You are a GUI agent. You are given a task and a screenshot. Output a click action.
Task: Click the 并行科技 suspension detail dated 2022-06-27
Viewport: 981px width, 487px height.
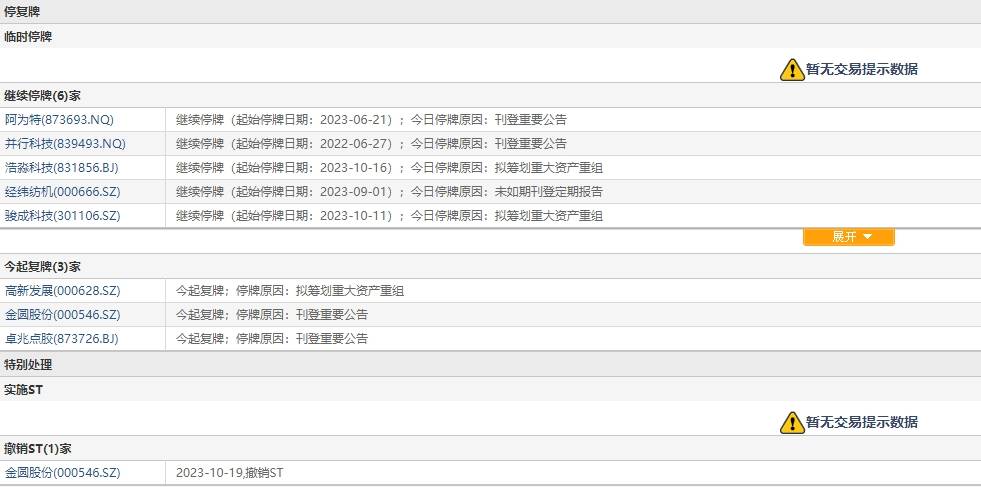[371, 144]
